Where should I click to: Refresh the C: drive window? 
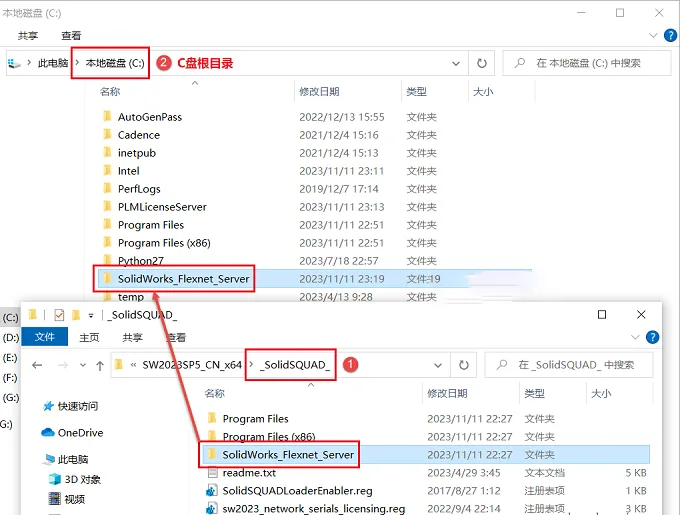pos(481,64)
